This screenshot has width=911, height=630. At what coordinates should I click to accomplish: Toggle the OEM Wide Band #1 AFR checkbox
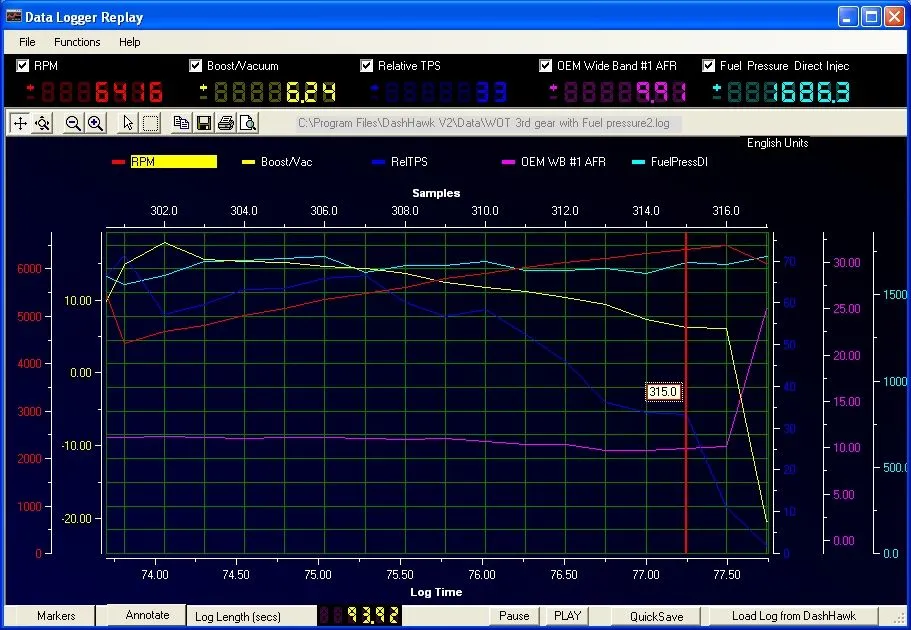(545, 66)
